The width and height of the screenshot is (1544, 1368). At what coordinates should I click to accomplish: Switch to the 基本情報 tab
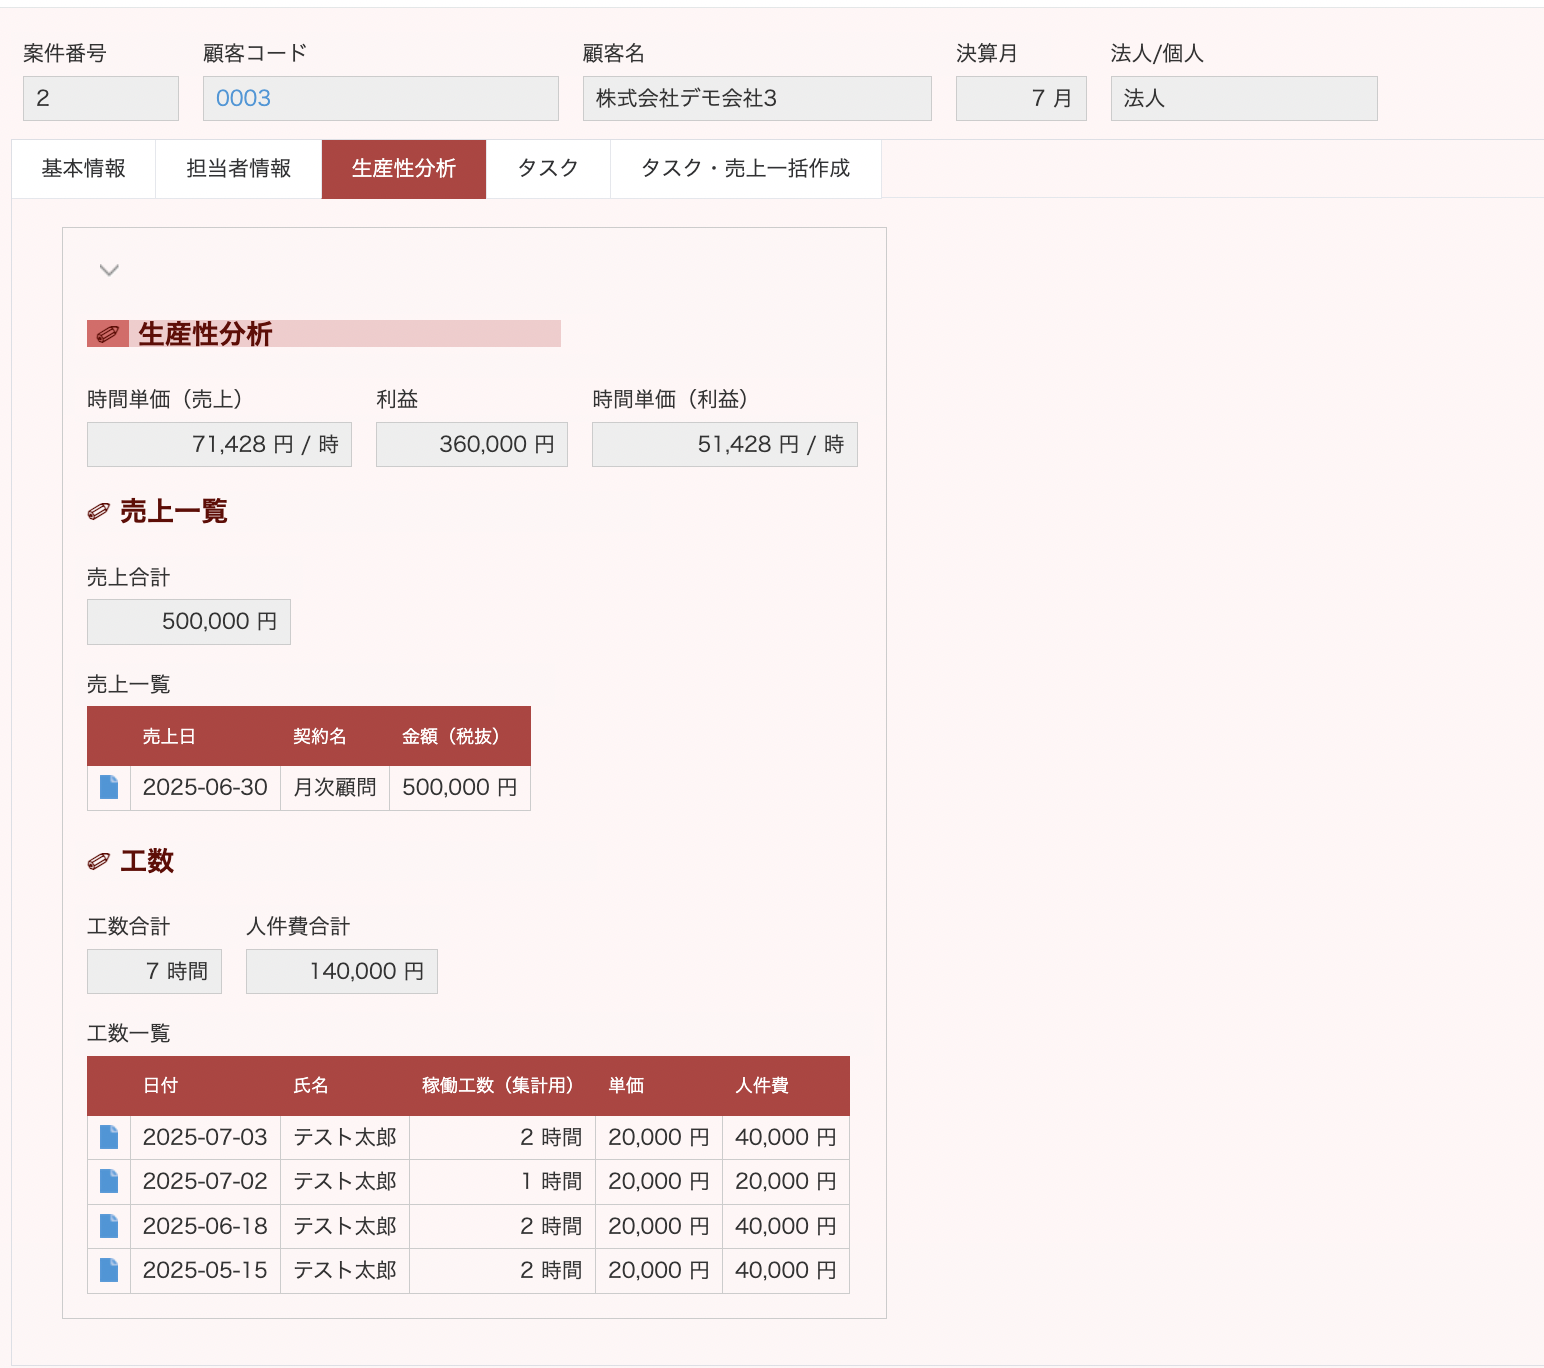[x=84, y=169]
